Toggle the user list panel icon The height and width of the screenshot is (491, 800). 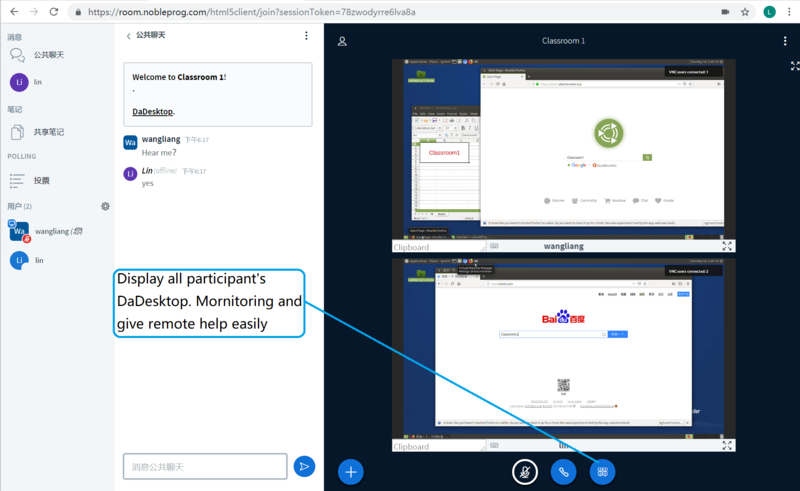[x=342, y=41]
